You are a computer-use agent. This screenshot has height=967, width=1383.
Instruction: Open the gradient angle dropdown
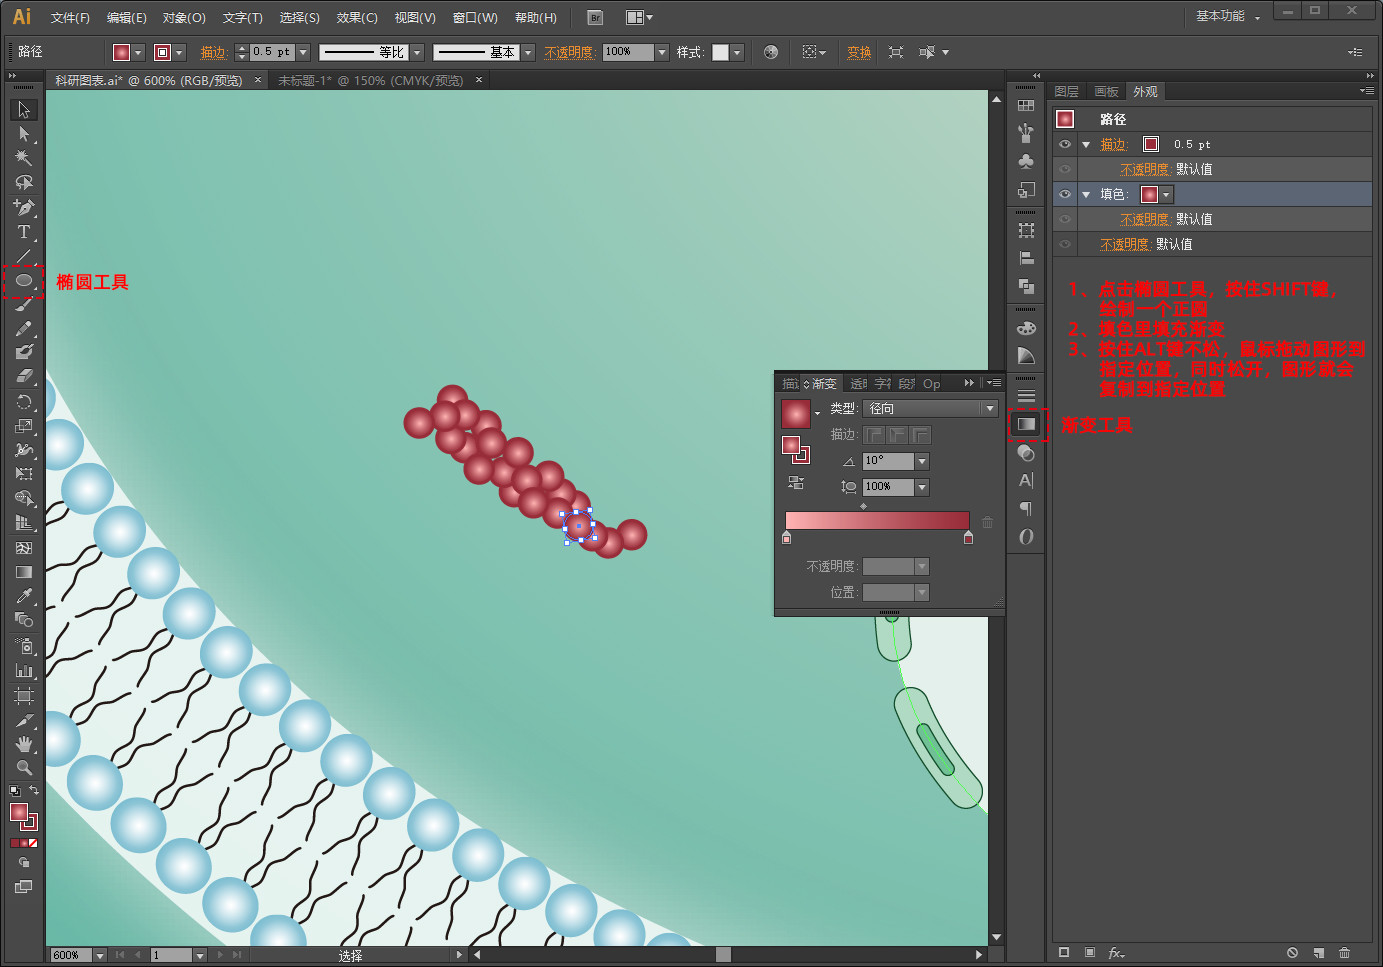tap(922, 461)
